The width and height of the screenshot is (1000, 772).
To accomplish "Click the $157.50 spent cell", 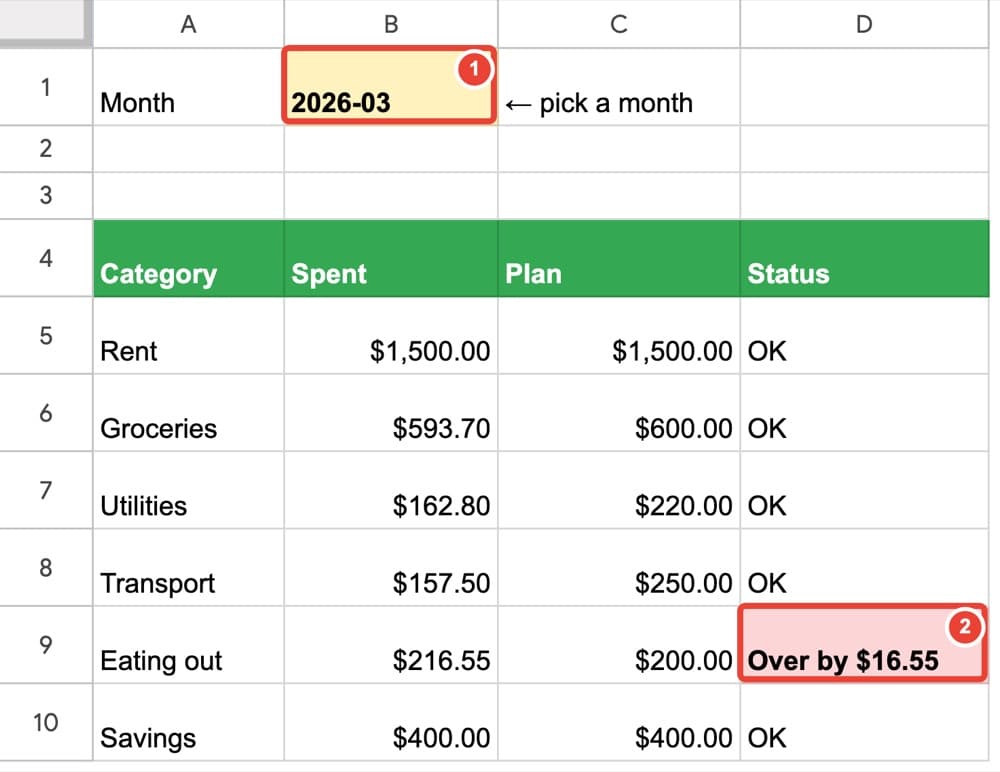I will tap(391, 567).
